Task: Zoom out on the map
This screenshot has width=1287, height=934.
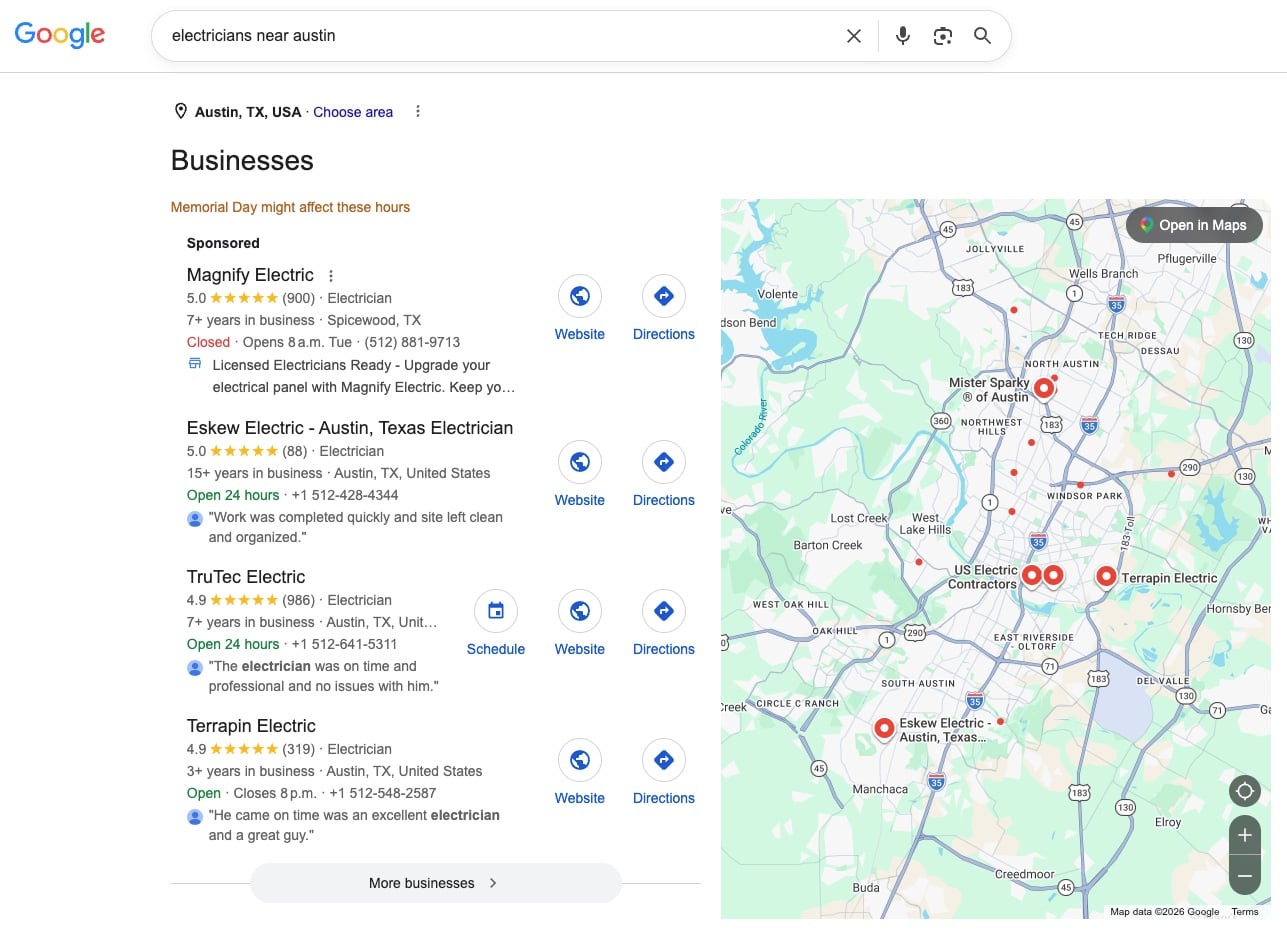Action: (x=1245, y=876)
